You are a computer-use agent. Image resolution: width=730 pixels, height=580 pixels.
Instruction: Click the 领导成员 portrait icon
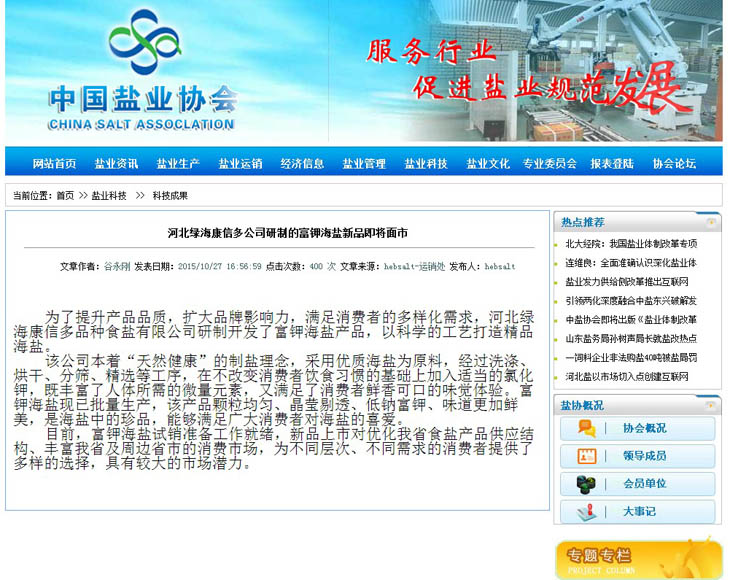(586, 456)
